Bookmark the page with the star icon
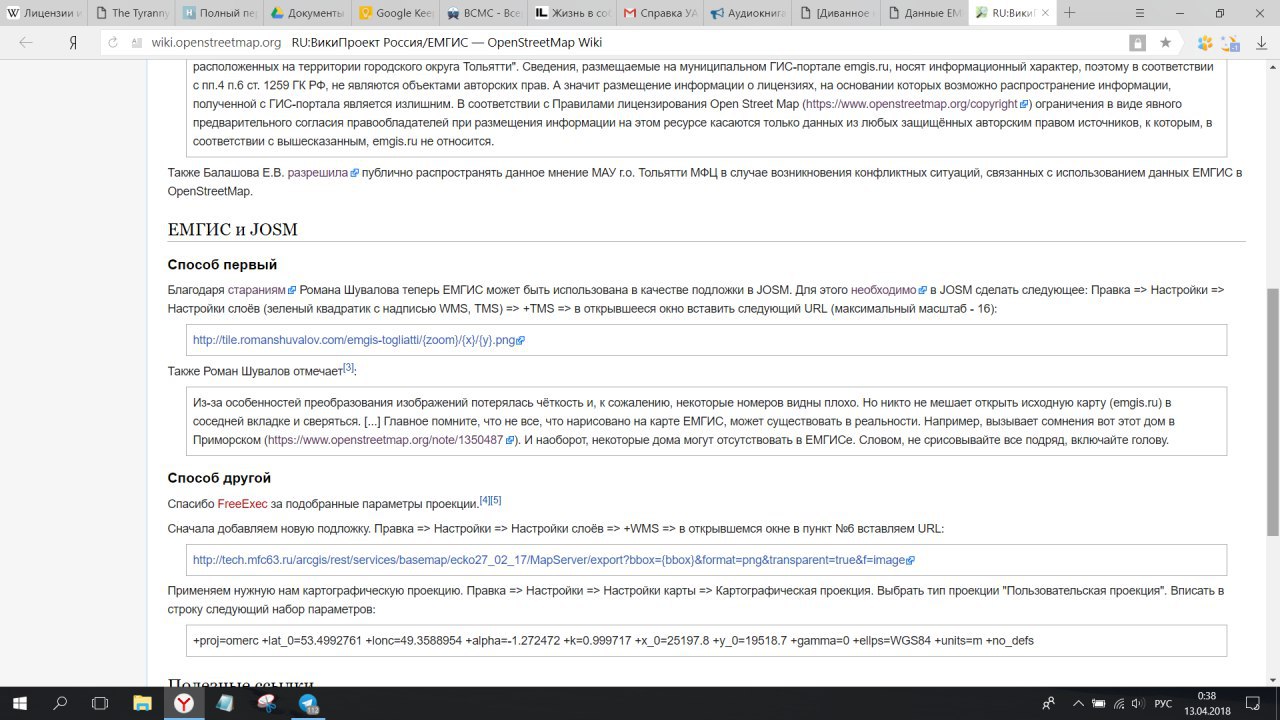 tap(1165, 43)
